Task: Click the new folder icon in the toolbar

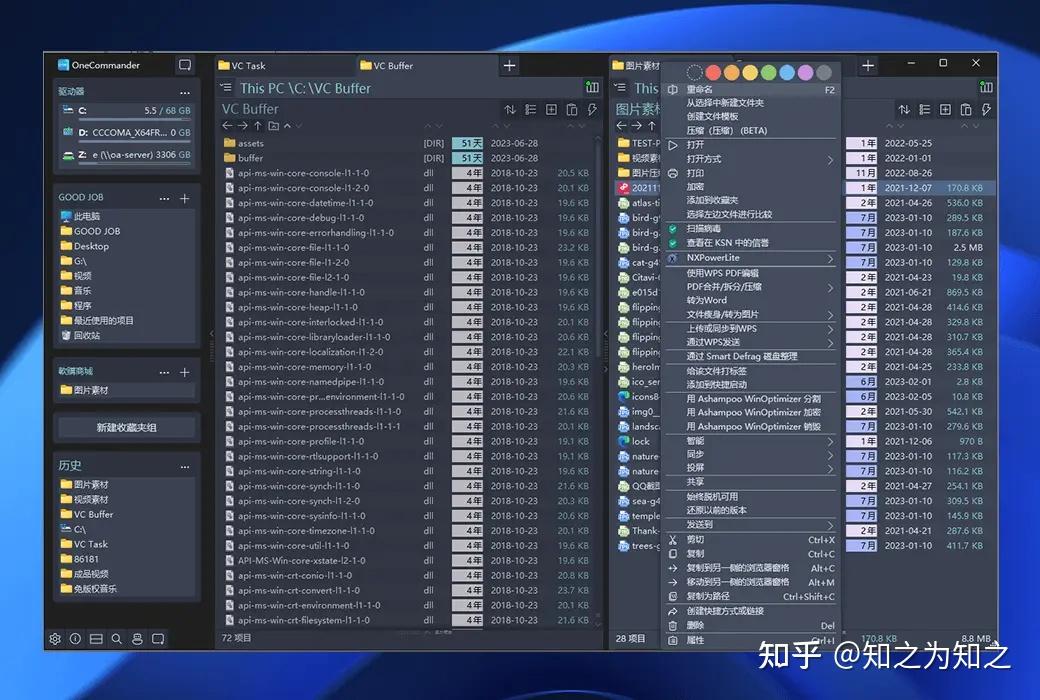Action: [x=551, y=109]
